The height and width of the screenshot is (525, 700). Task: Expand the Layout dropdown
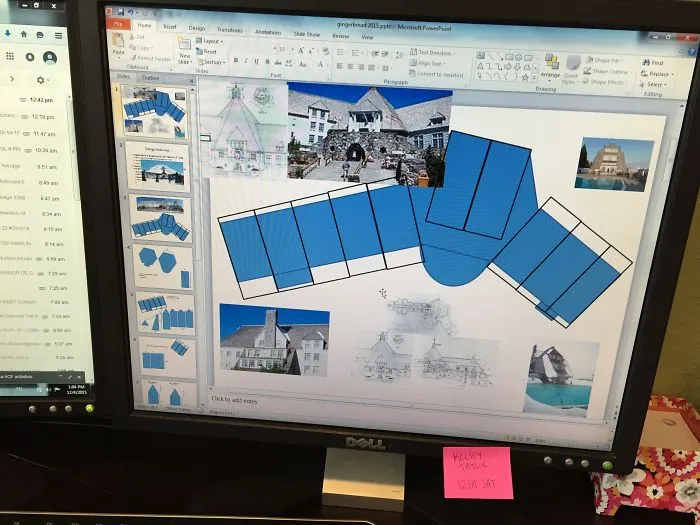pyautogui.click(x=209, y=41)
